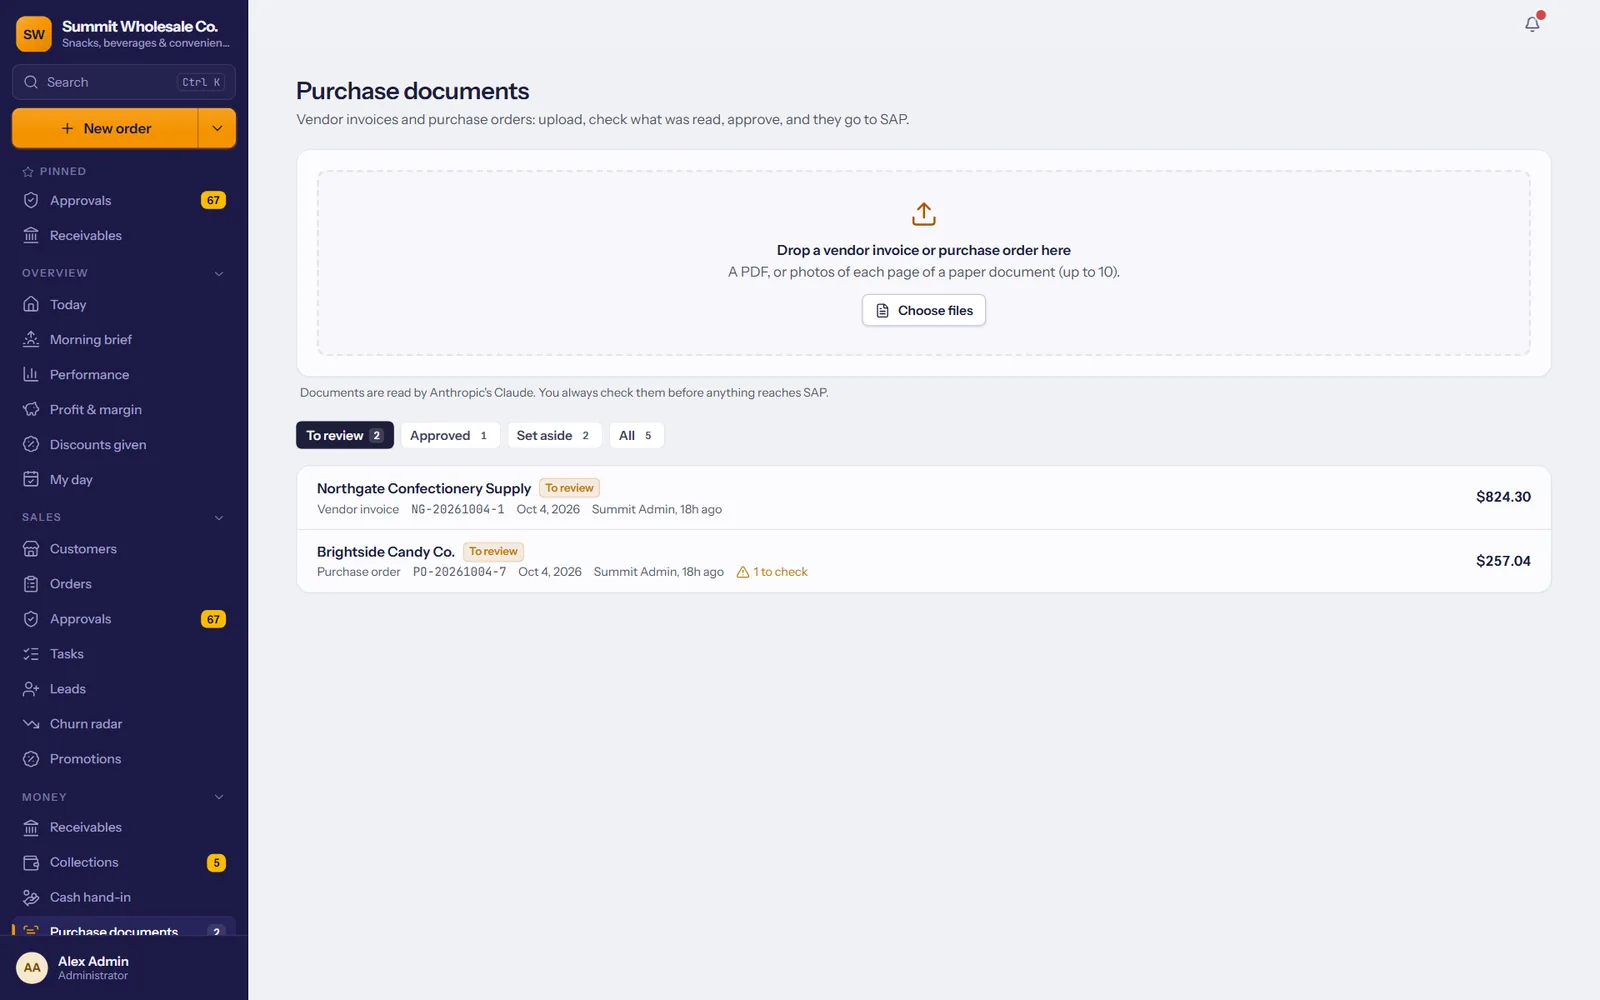Open Northgate Confectionery Supply invoice row
The image size is (1600, 1000).
924,498
